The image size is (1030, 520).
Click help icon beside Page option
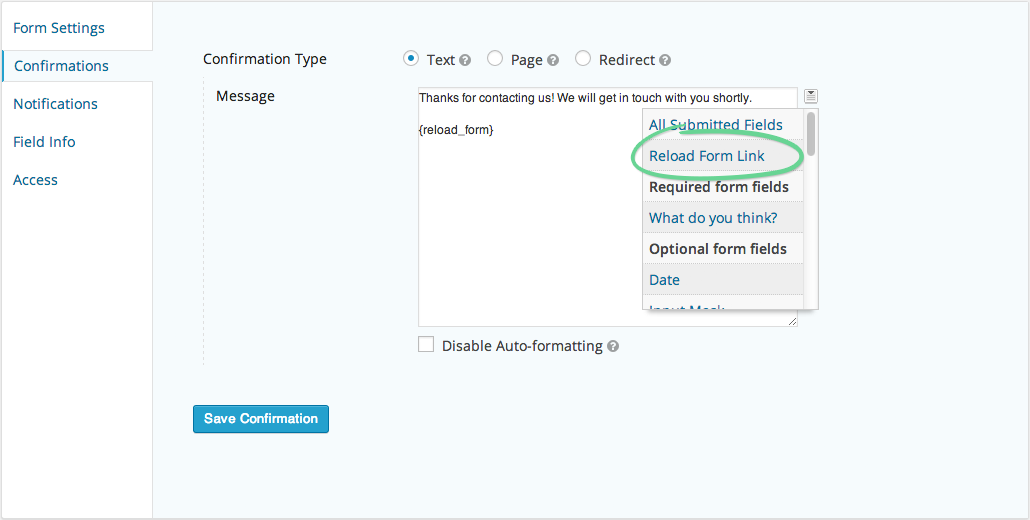553,60
